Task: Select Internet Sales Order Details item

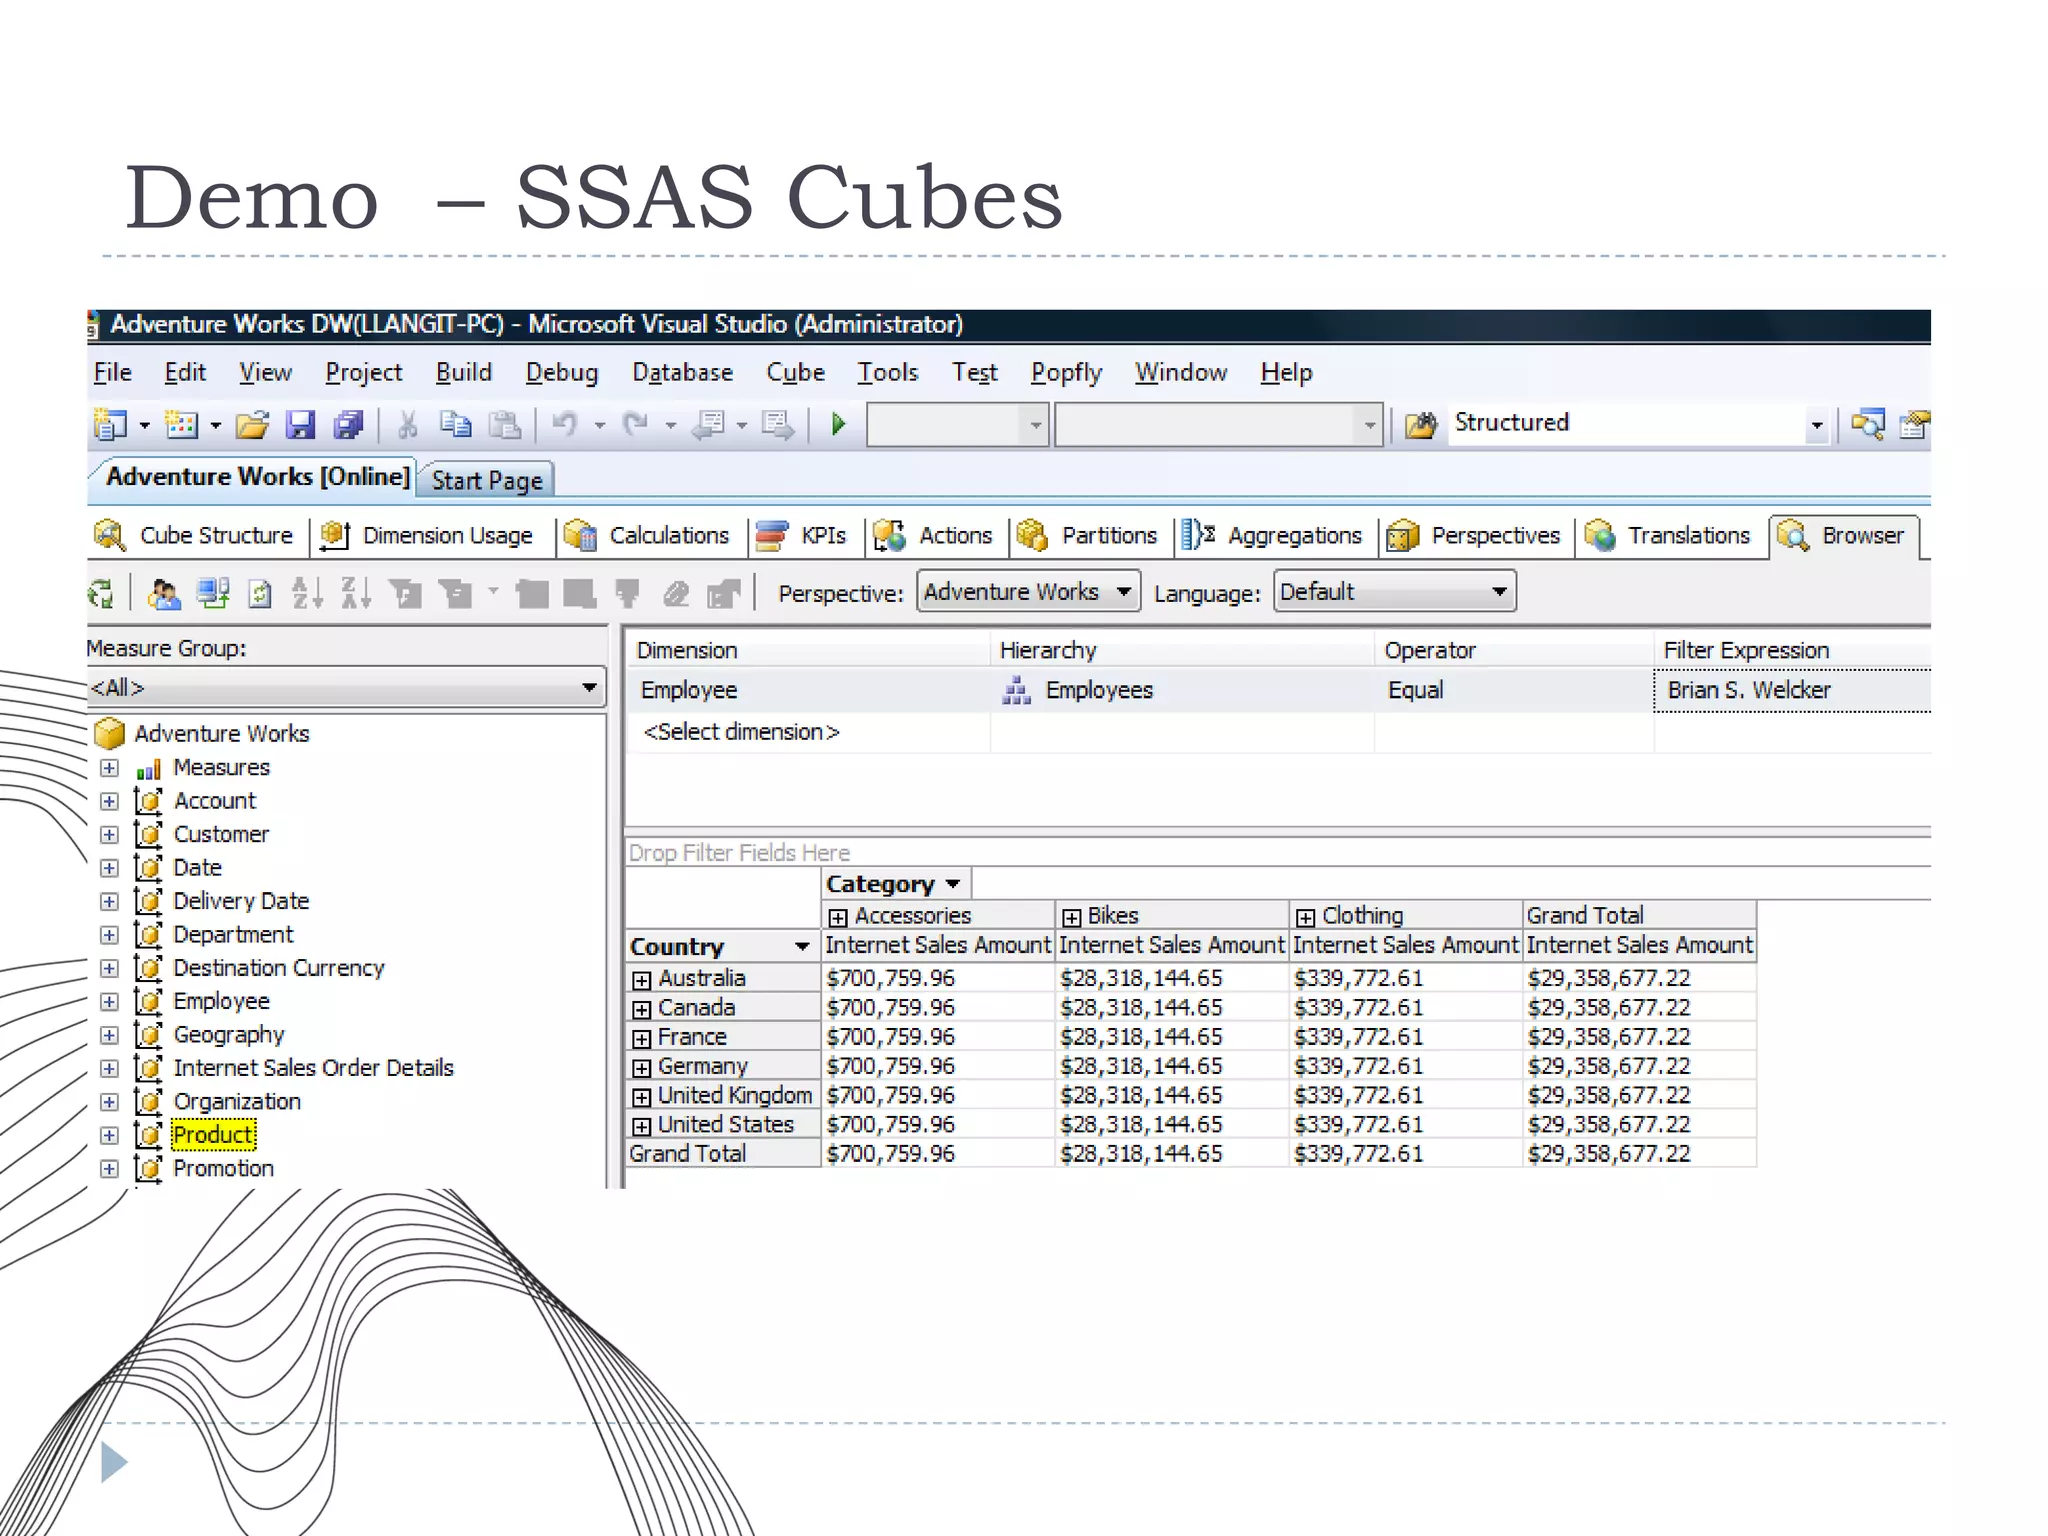Action: 313,1068
